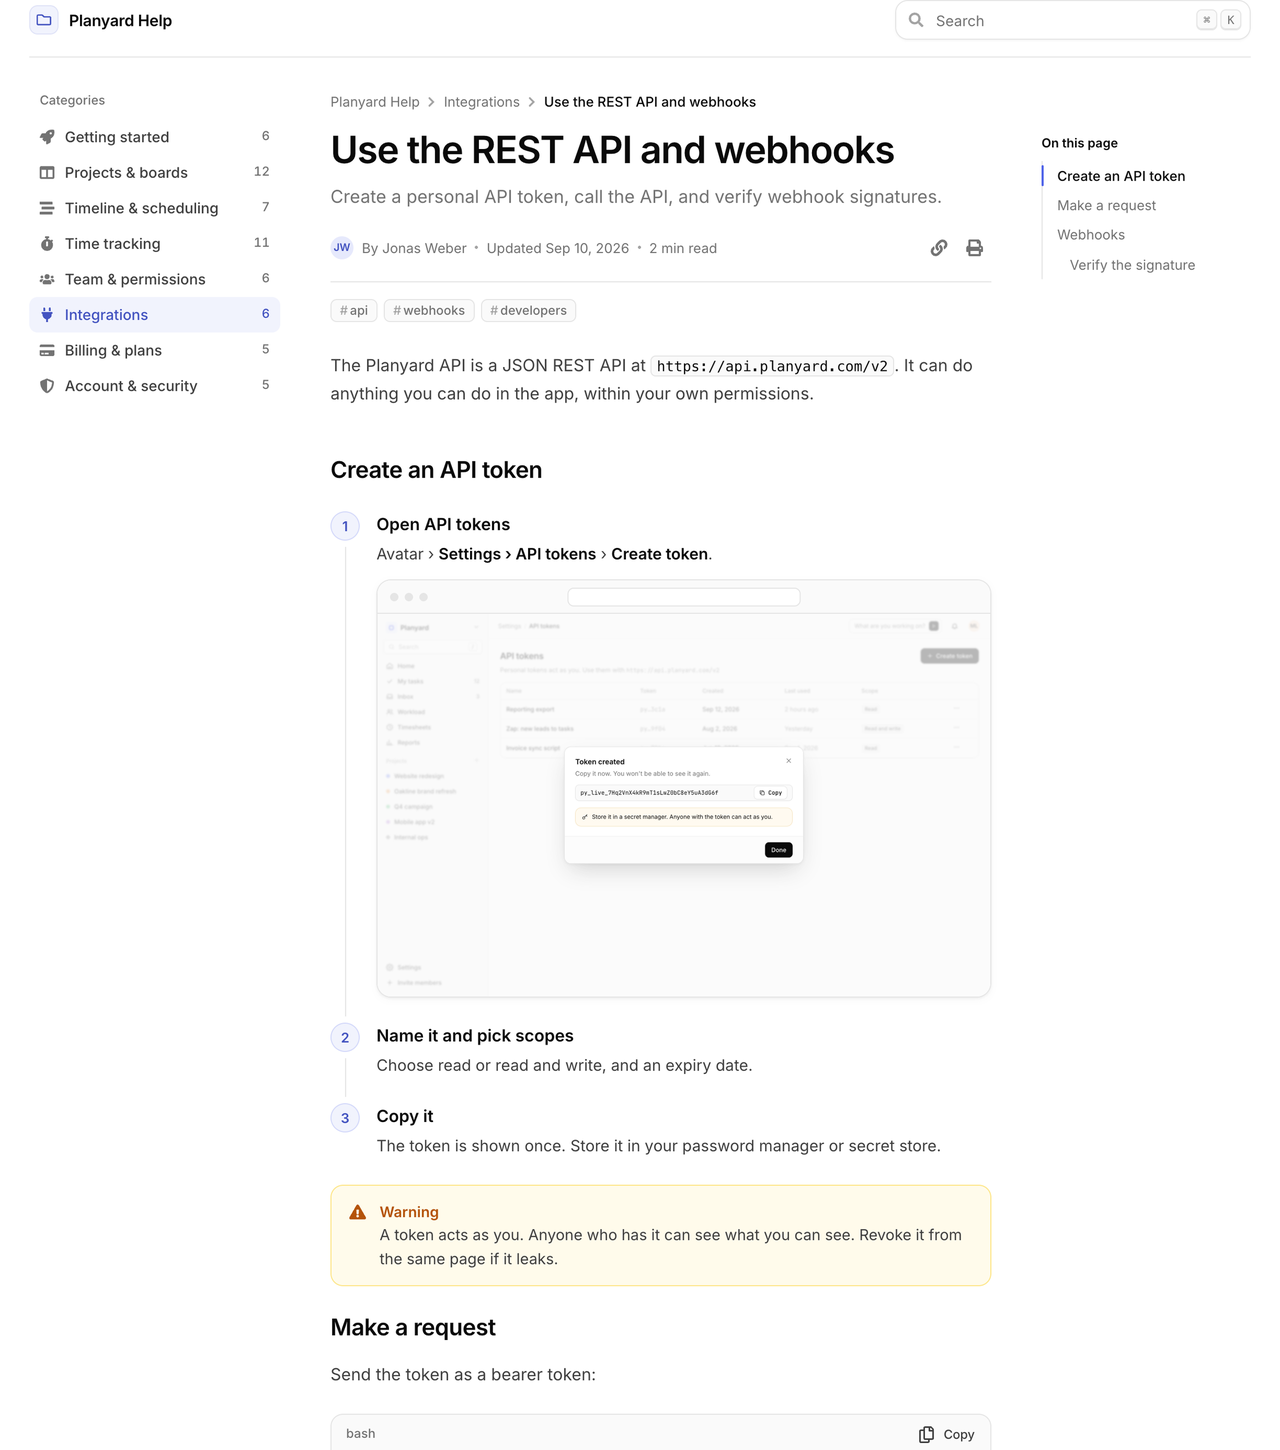The image size is (1280, 1450).
Task: Click the Account & security shield icon
Action: coord(47,385)
